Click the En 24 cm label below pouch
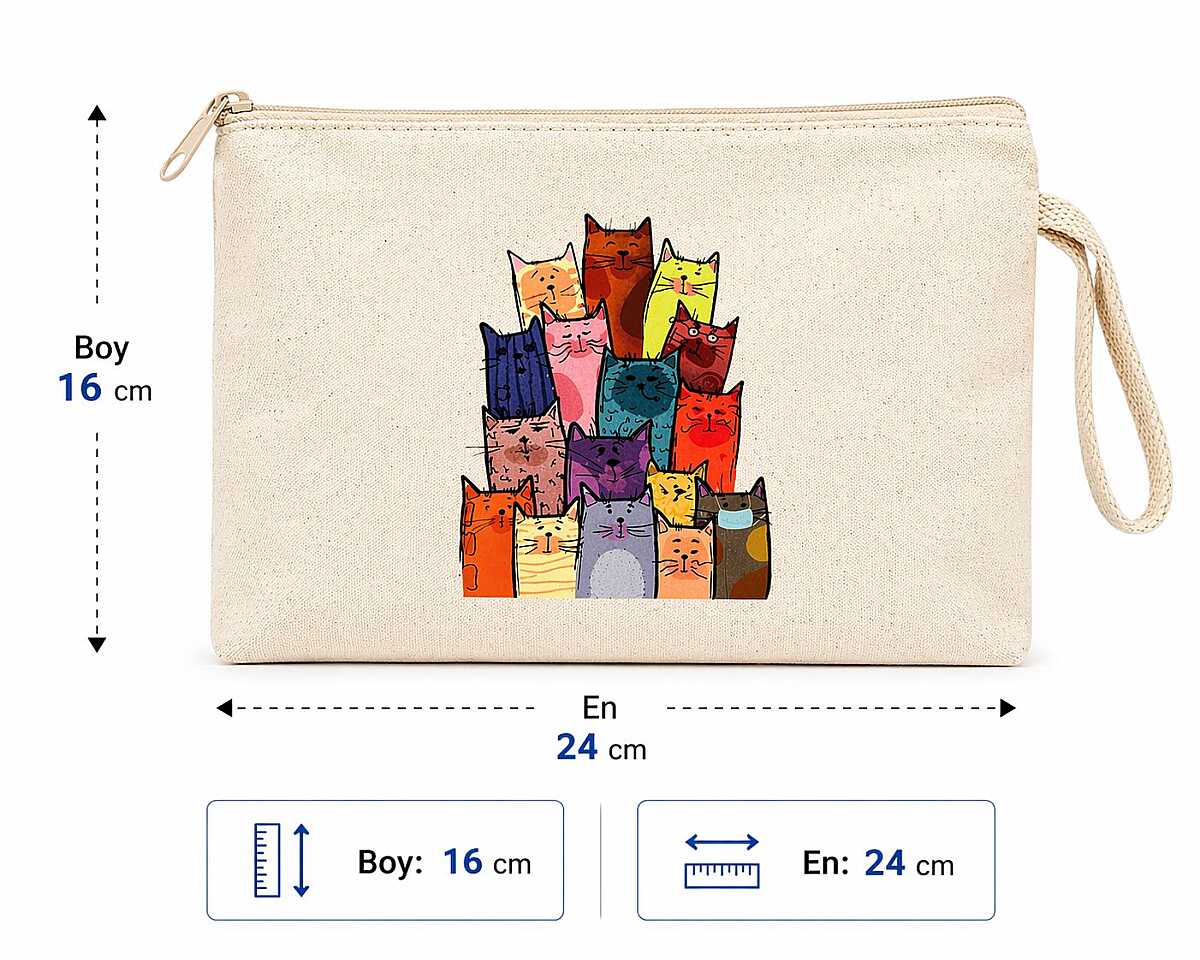Viewport: 1200px width, 960px height. [x=601, y=728]
